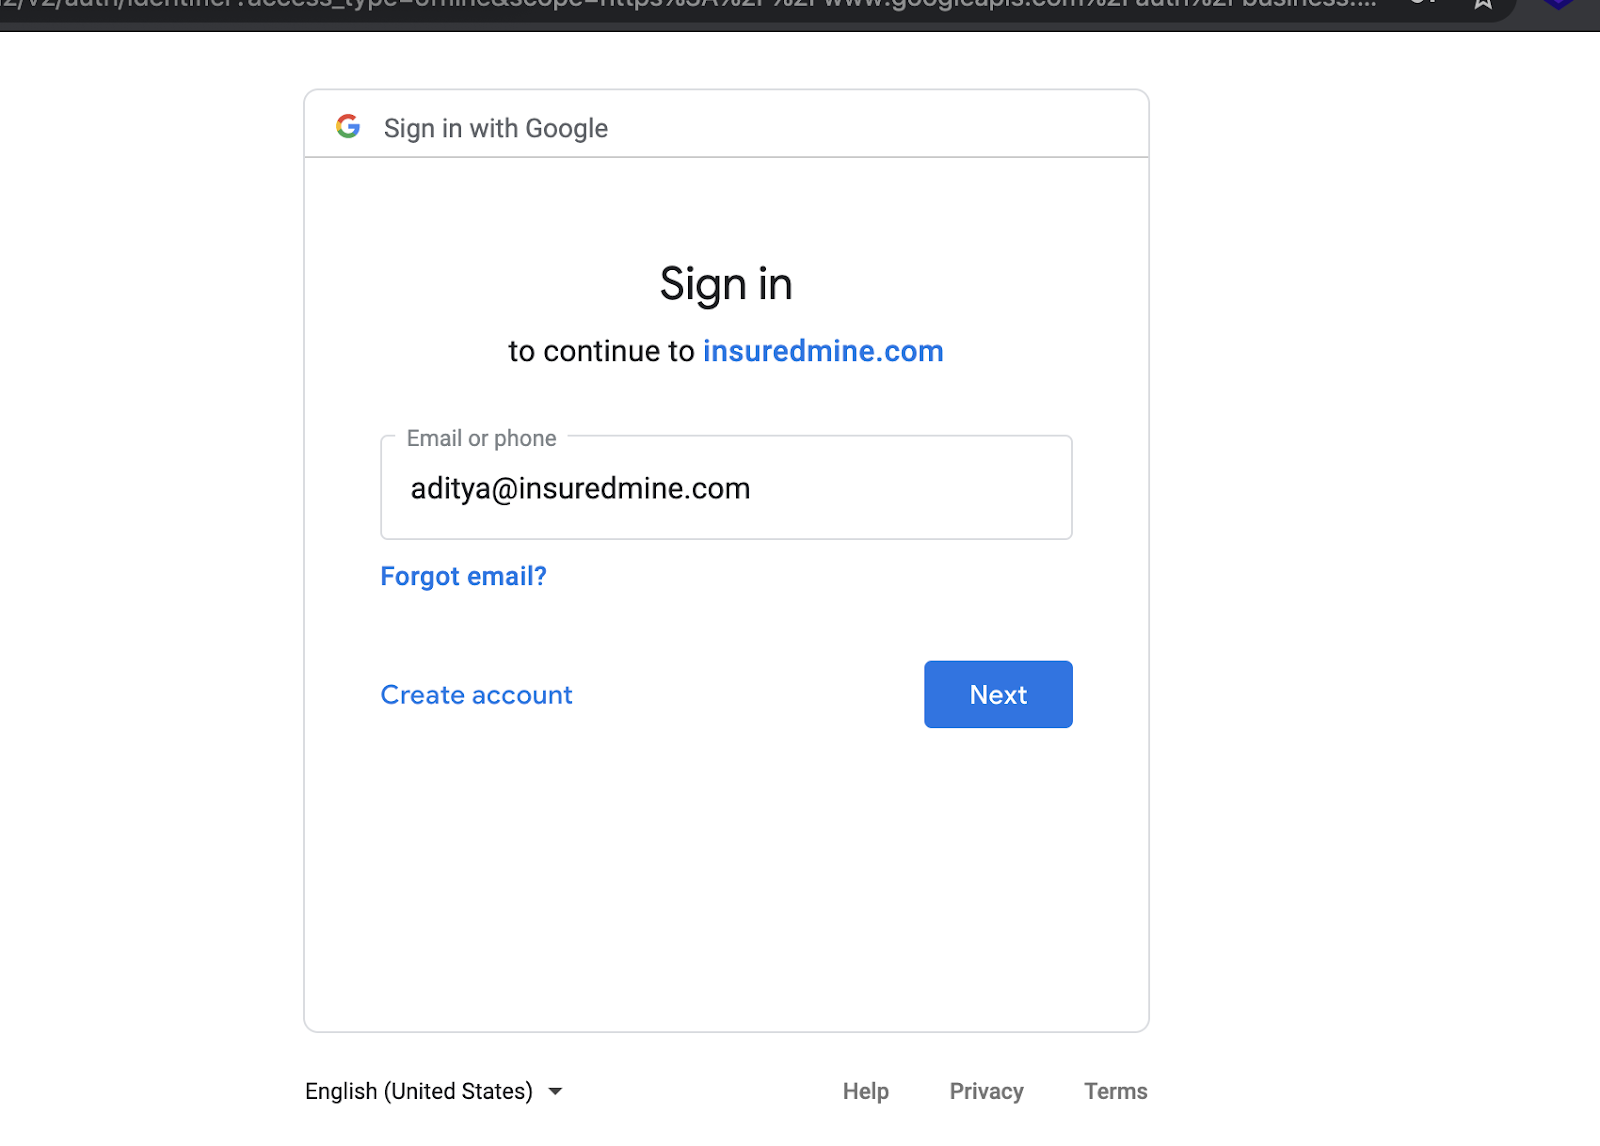Click the aditya@insuredmine.com text in field
1600x1146 pixels.
point(580,488)
